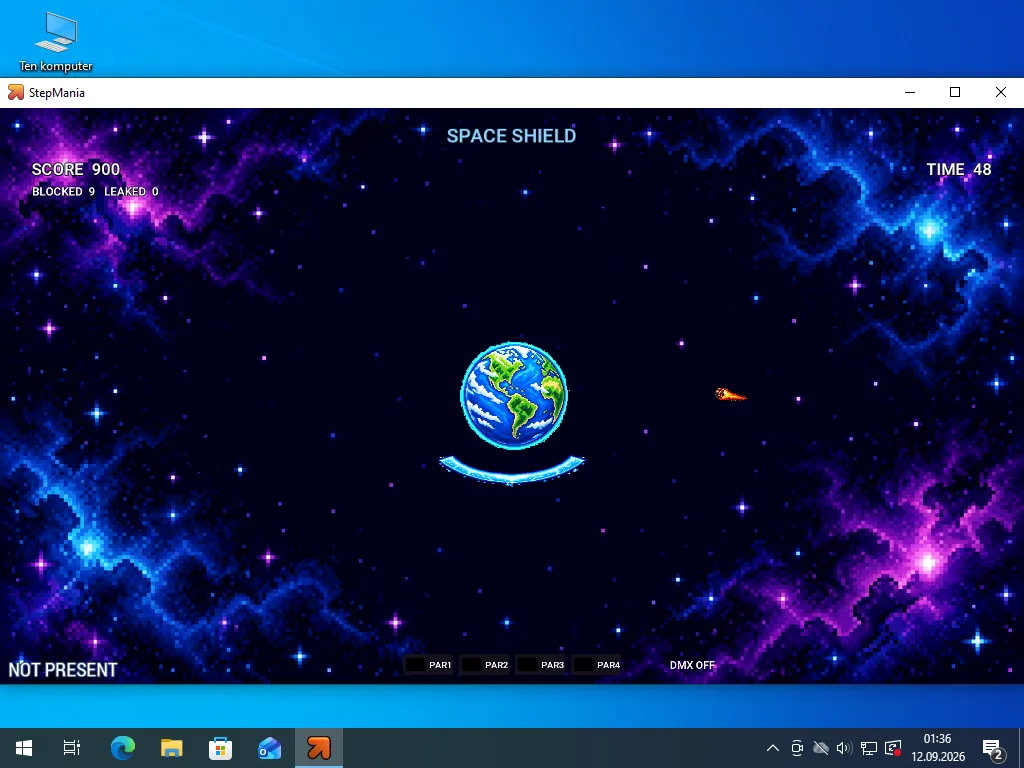Screen dimensions: 1024x768
Task: Click the PAR4 light indicator
Action: point(597,665)
